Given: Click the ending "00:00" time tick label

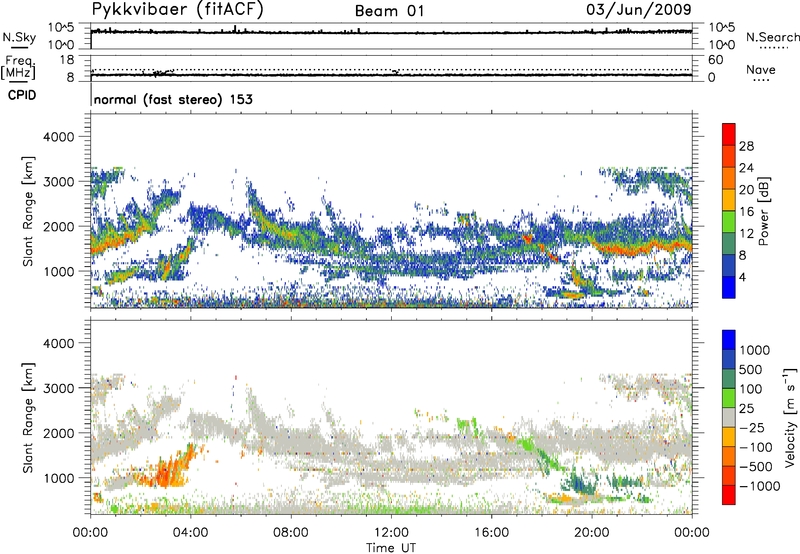Looking at the screenshot, I should coord(692,533).
